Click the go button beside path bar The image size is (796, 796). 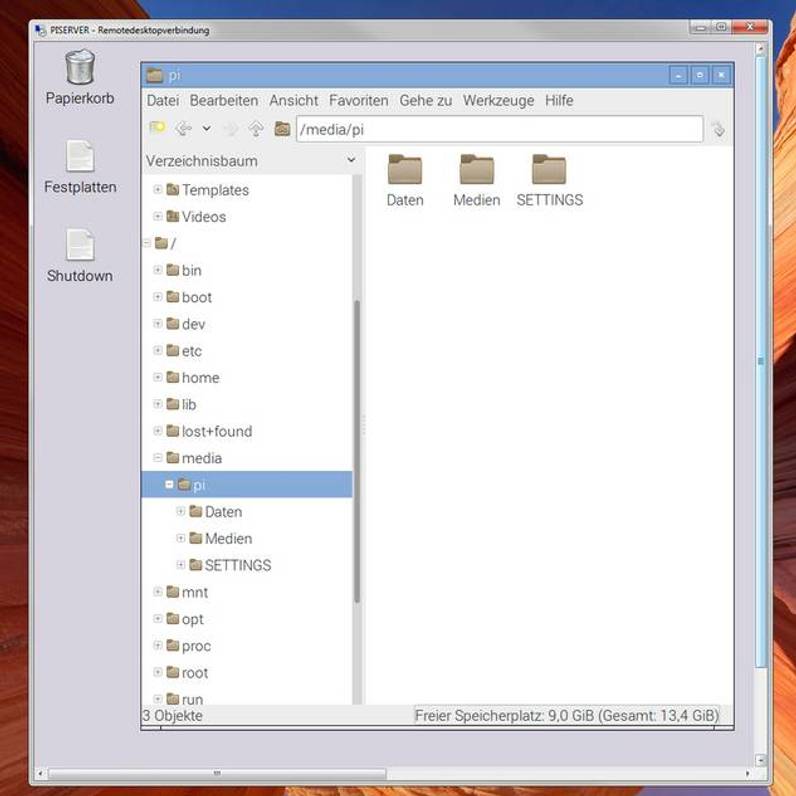point(717,129)
